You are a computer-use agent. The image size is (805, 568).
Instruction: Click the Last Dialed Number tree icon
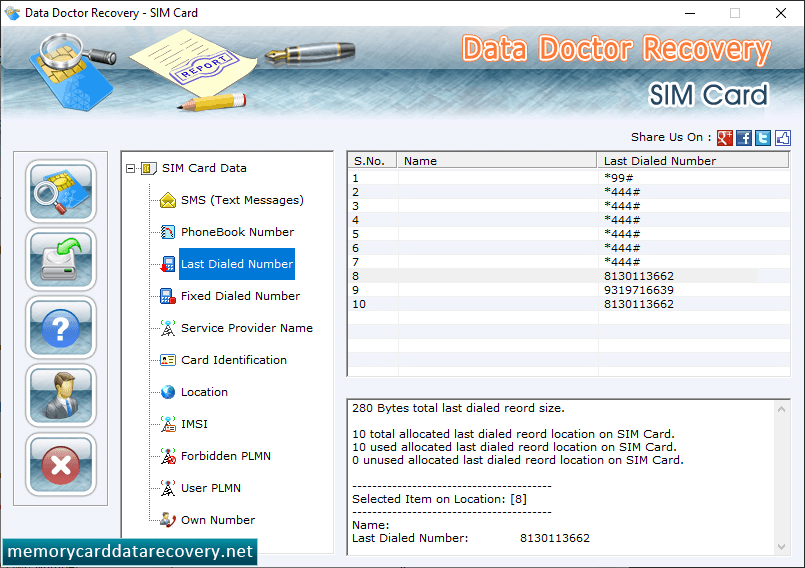tap(168, 264)
